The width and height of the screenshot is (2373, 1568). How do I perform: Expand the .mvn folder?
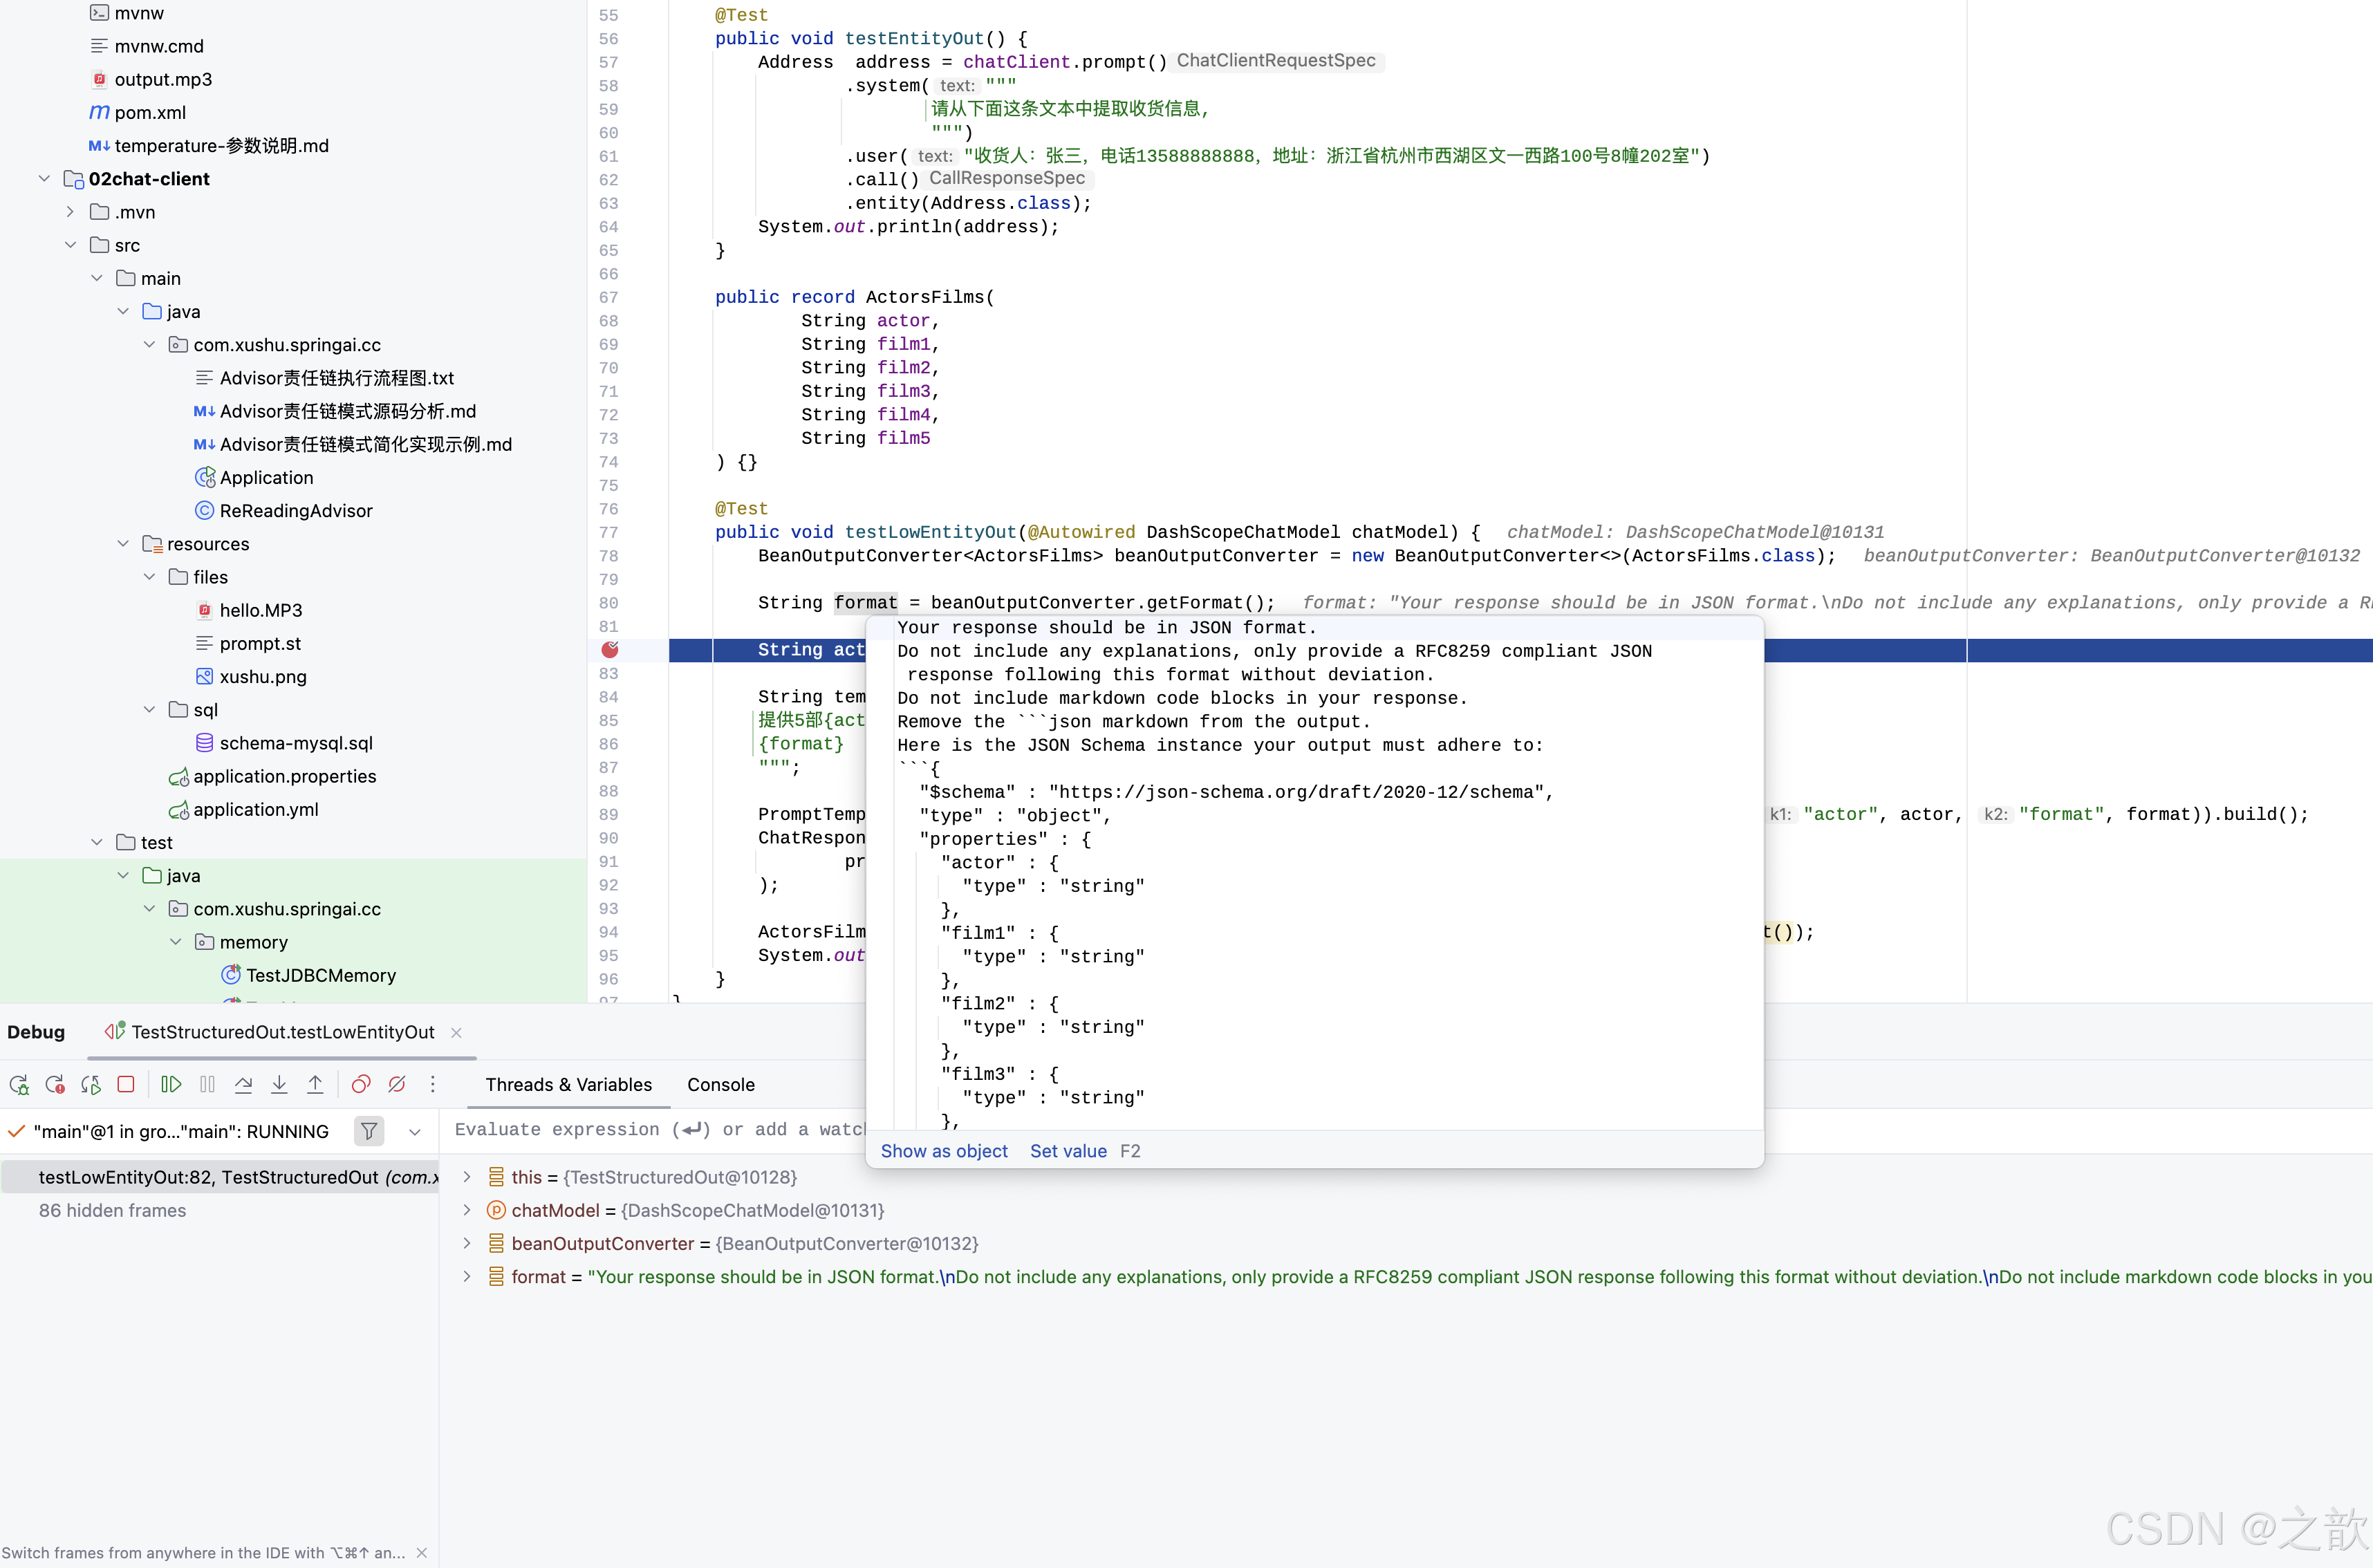(70, 212)
